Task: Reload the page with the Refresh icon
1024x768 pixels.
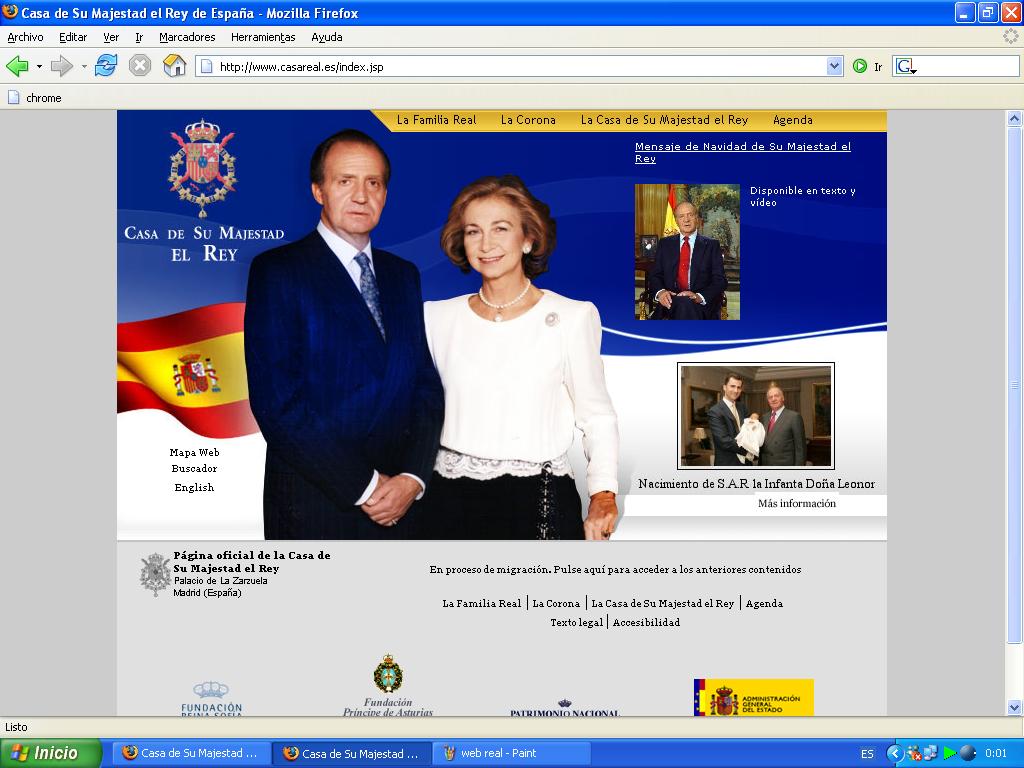Action: click(x=106, y=66)
